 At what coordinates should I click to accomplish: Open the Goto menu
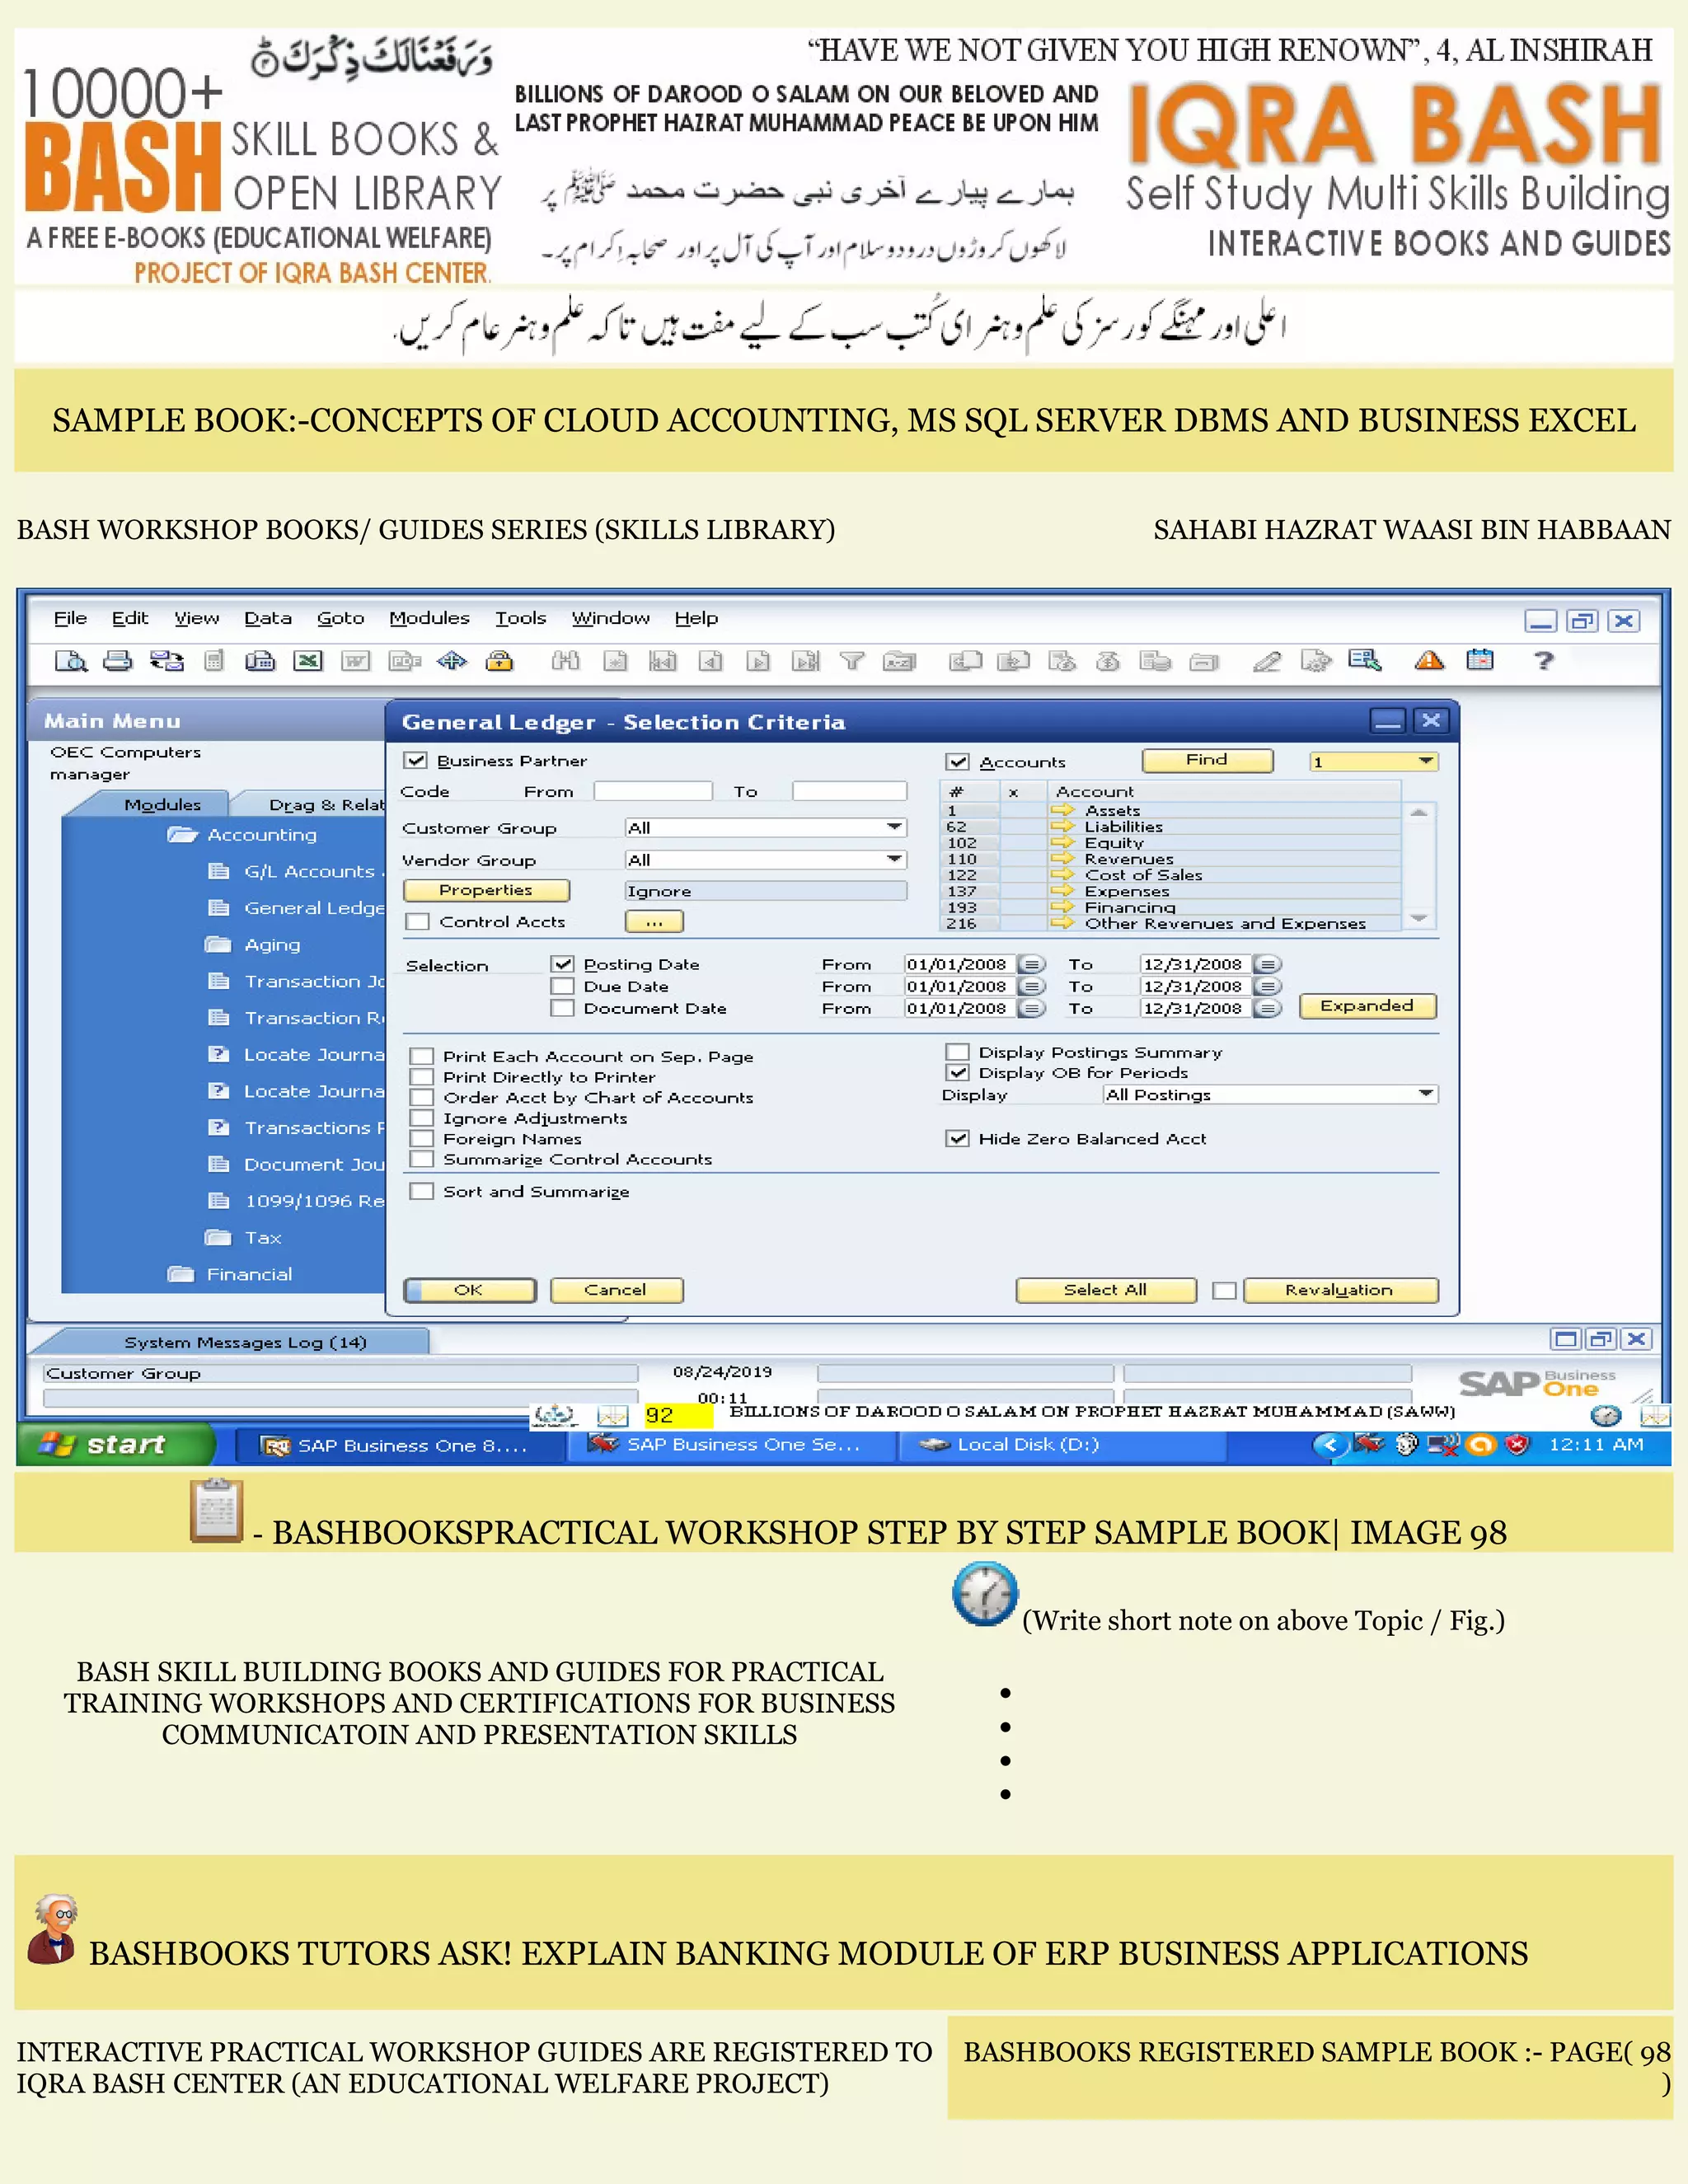point(340,618)
